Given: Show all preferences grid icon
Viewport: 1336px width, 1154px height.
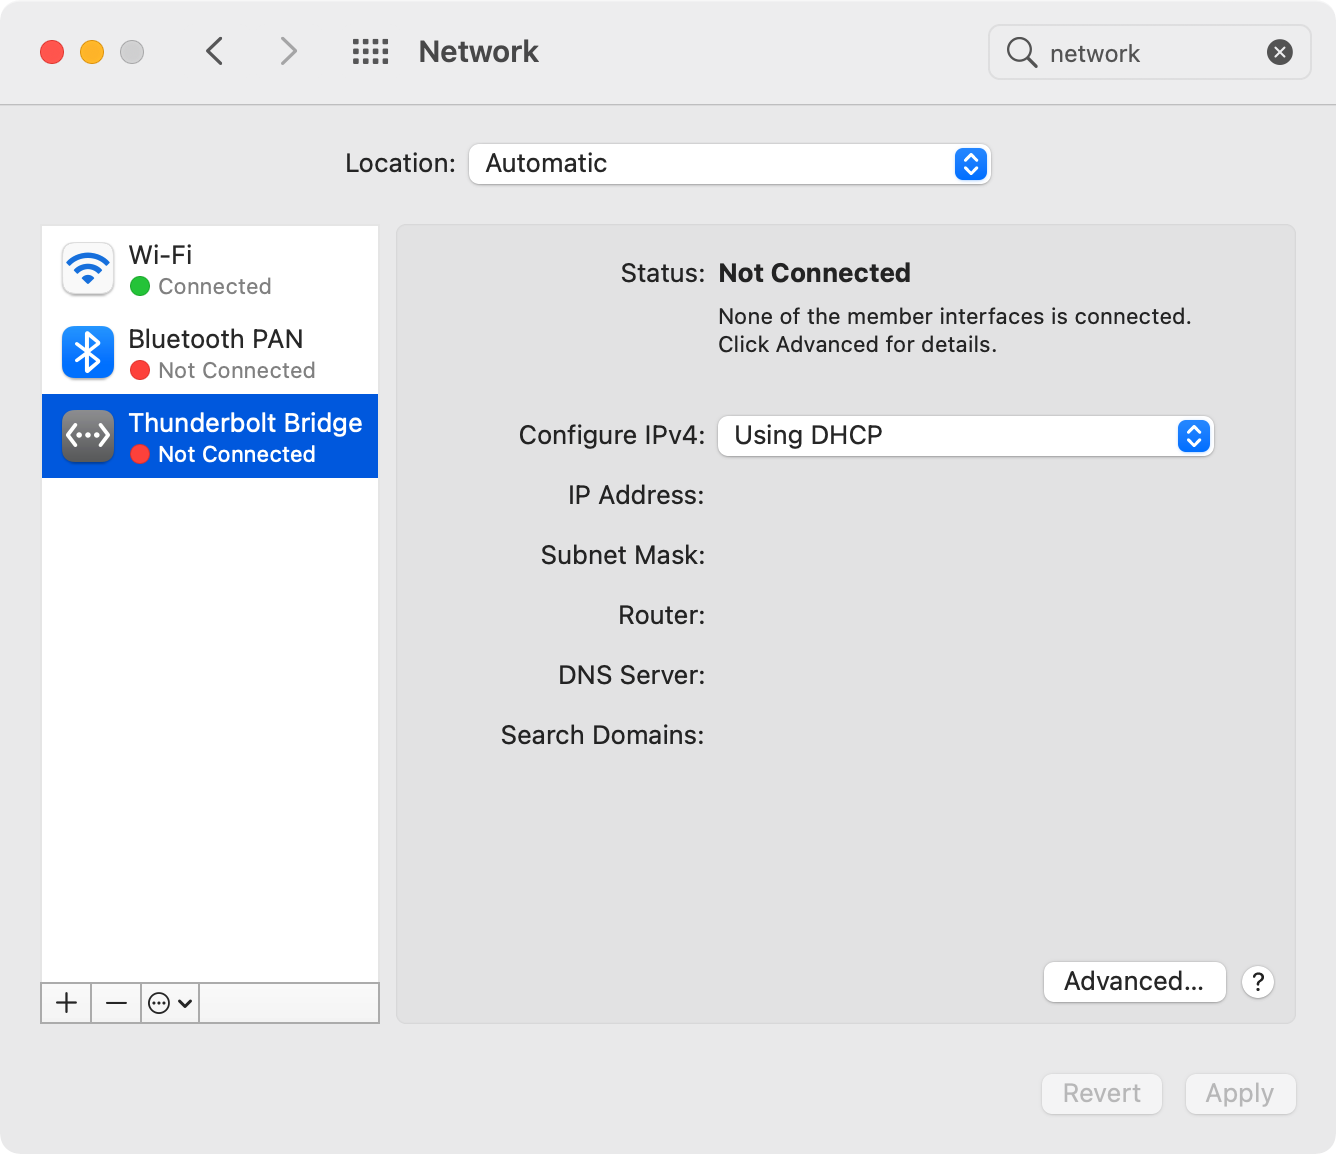Looking at the screenshot, I should [370, 52].
